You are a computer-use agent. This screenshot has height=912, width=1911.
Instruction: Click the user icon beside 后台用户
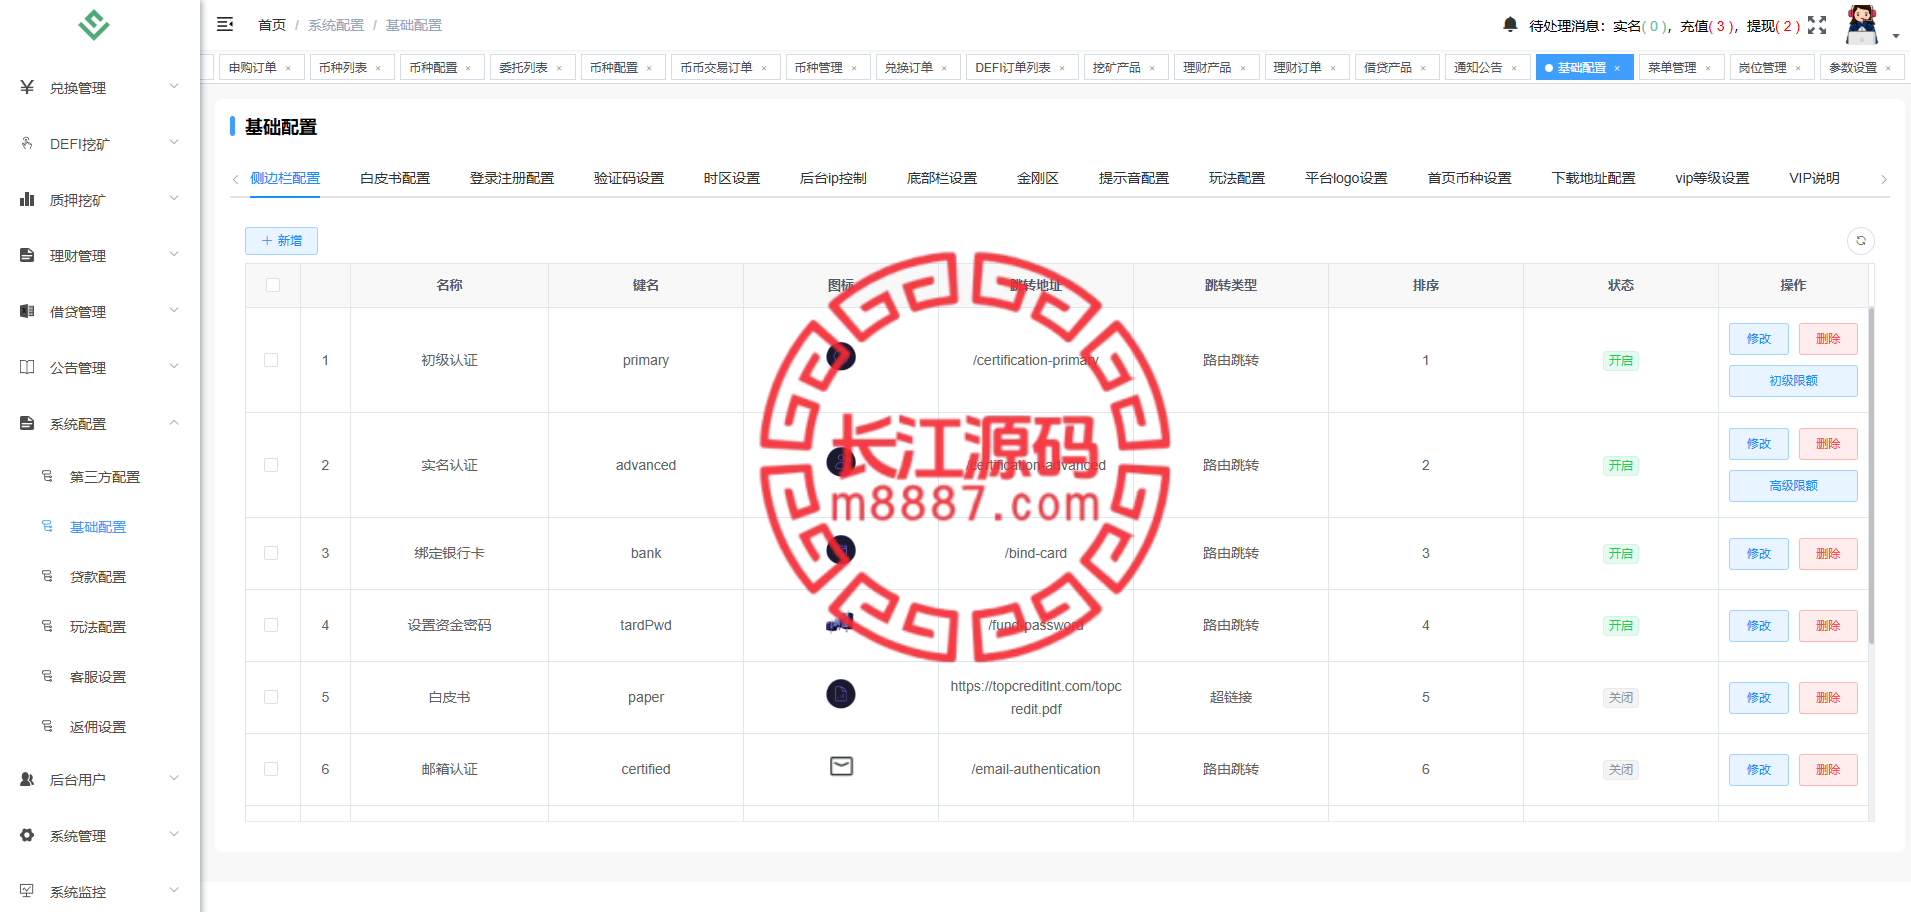[x=27, y=779]
